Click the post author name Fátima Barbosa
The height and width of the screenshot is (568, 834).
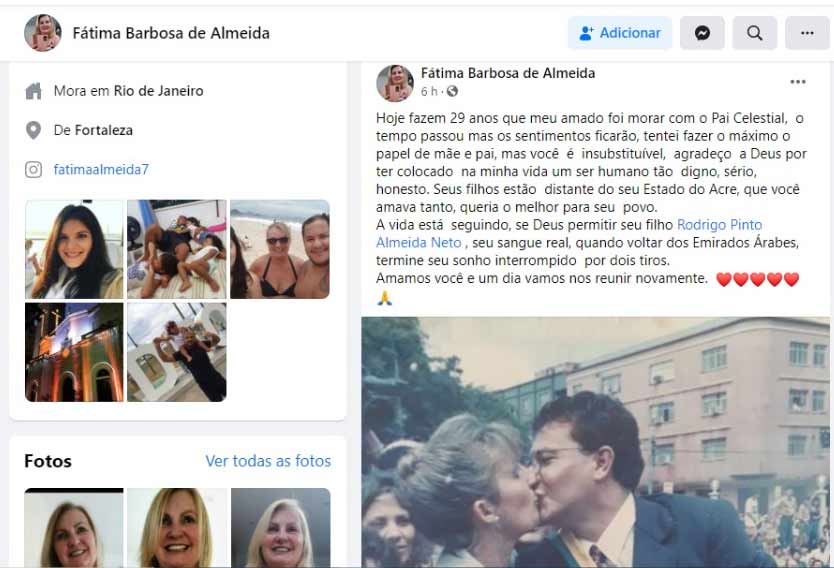[508, 73]
